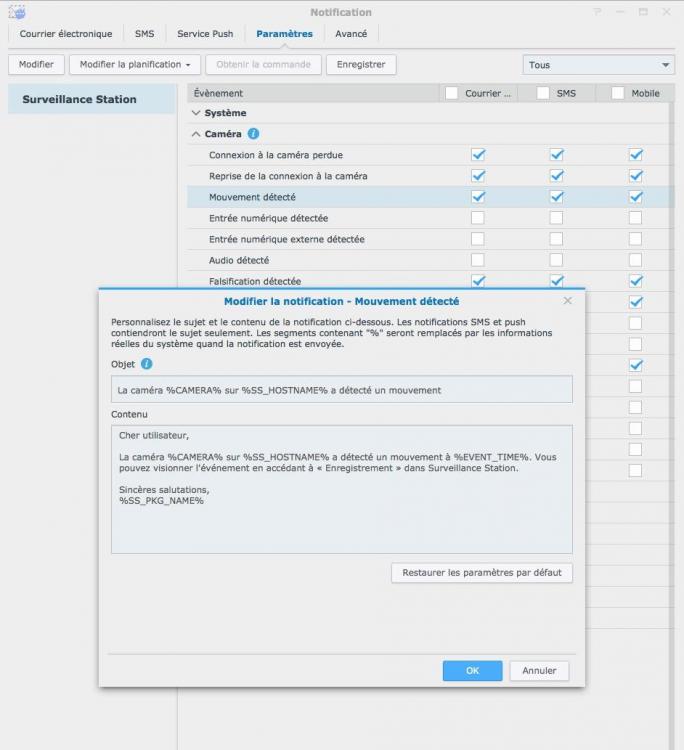Image resolution: width=684 pixels, height=750 pixels.
Task: Click the info icon beside Objet label
Action: (x=146, y=364)
